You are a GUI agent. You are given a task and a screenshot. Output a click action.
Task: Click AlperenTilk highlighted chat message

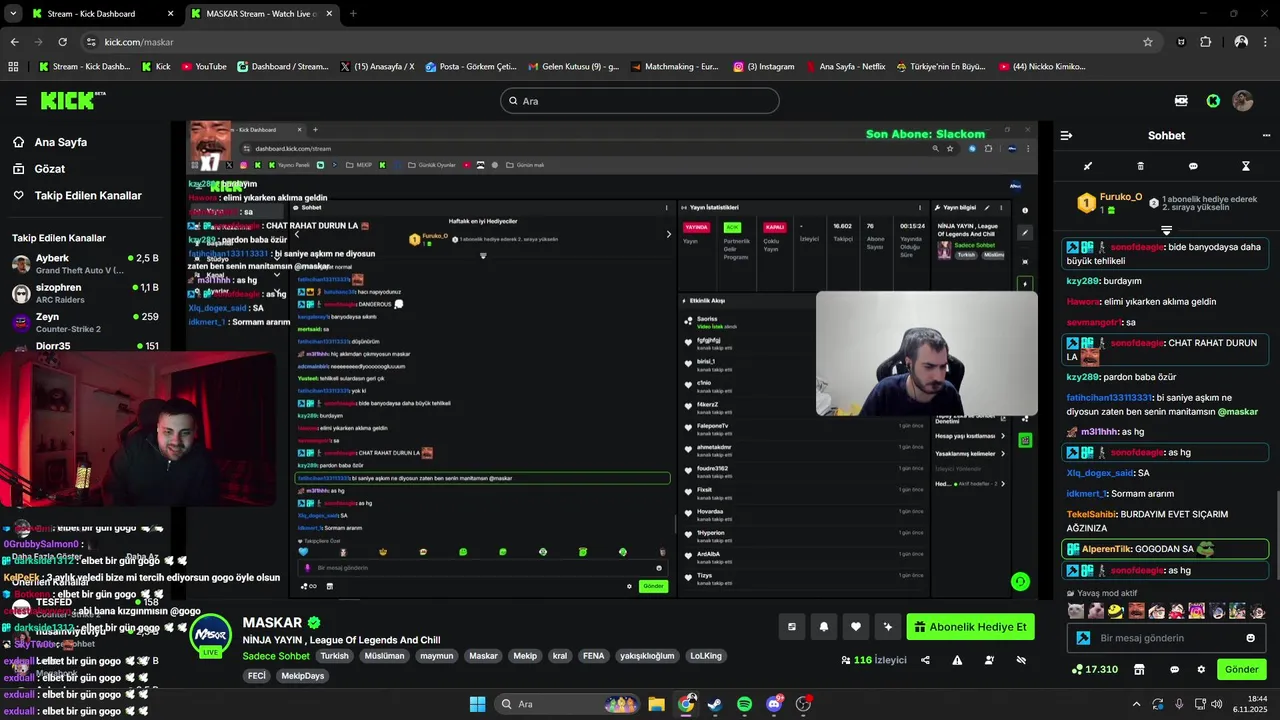tap(1165, 549)
